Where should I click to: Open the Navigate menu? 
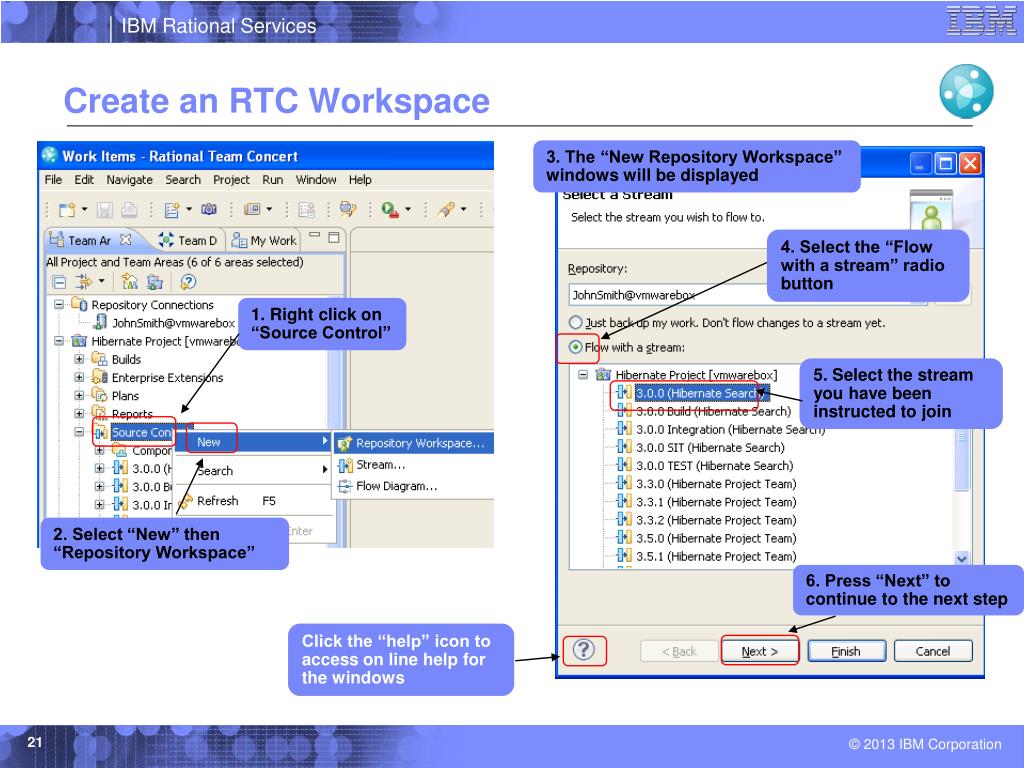pyautogui.click(x=129, y=180)
